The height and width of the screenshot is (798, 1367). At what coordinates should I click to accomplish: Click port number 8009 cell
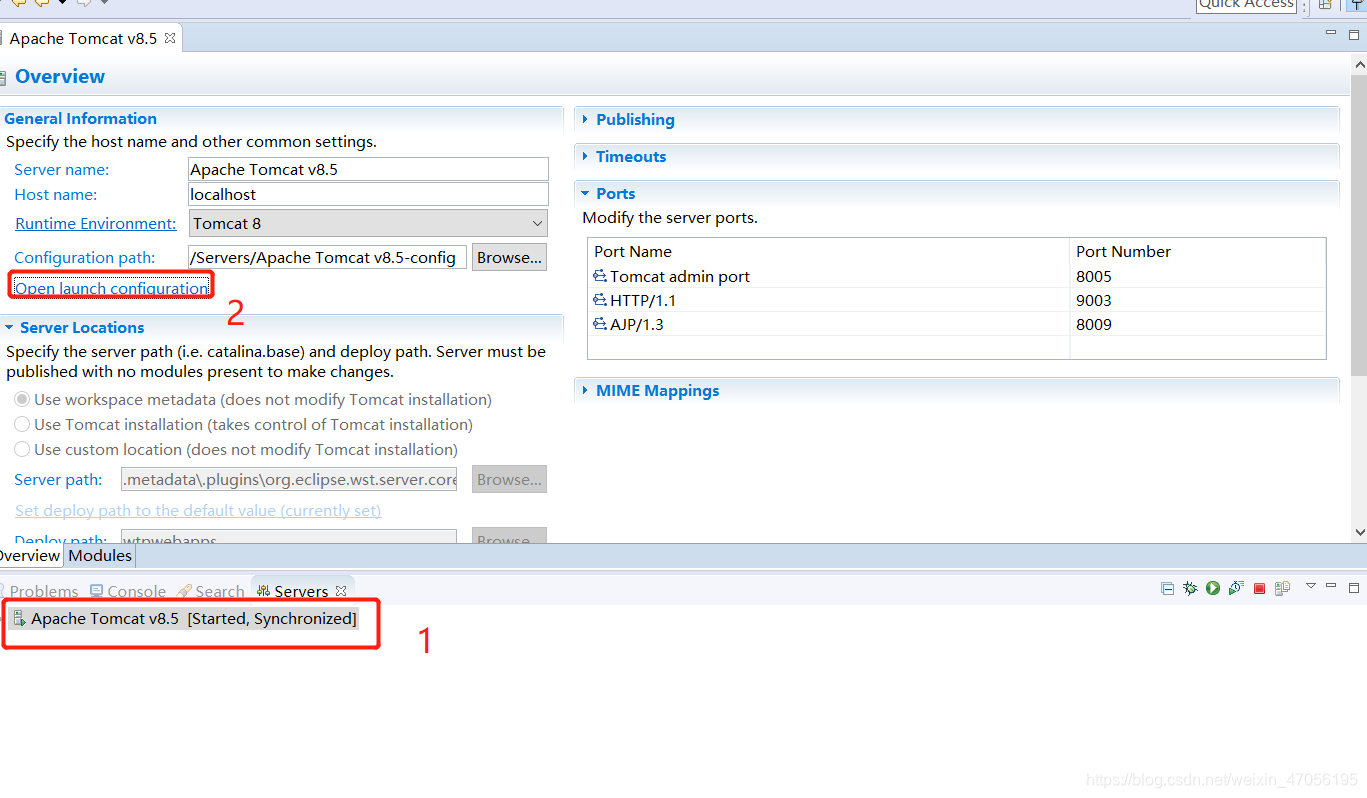click(x=1198, y=324)
